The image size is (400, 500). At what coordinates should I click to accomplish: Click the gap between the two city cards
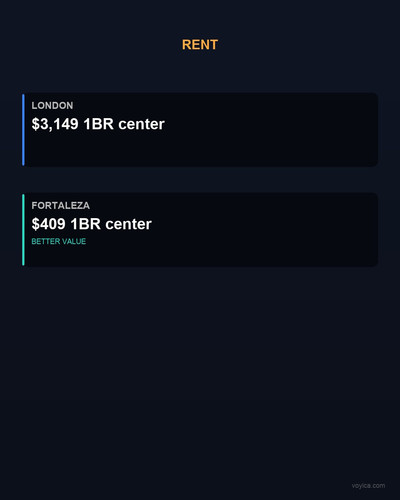click(x=200, y=180)
